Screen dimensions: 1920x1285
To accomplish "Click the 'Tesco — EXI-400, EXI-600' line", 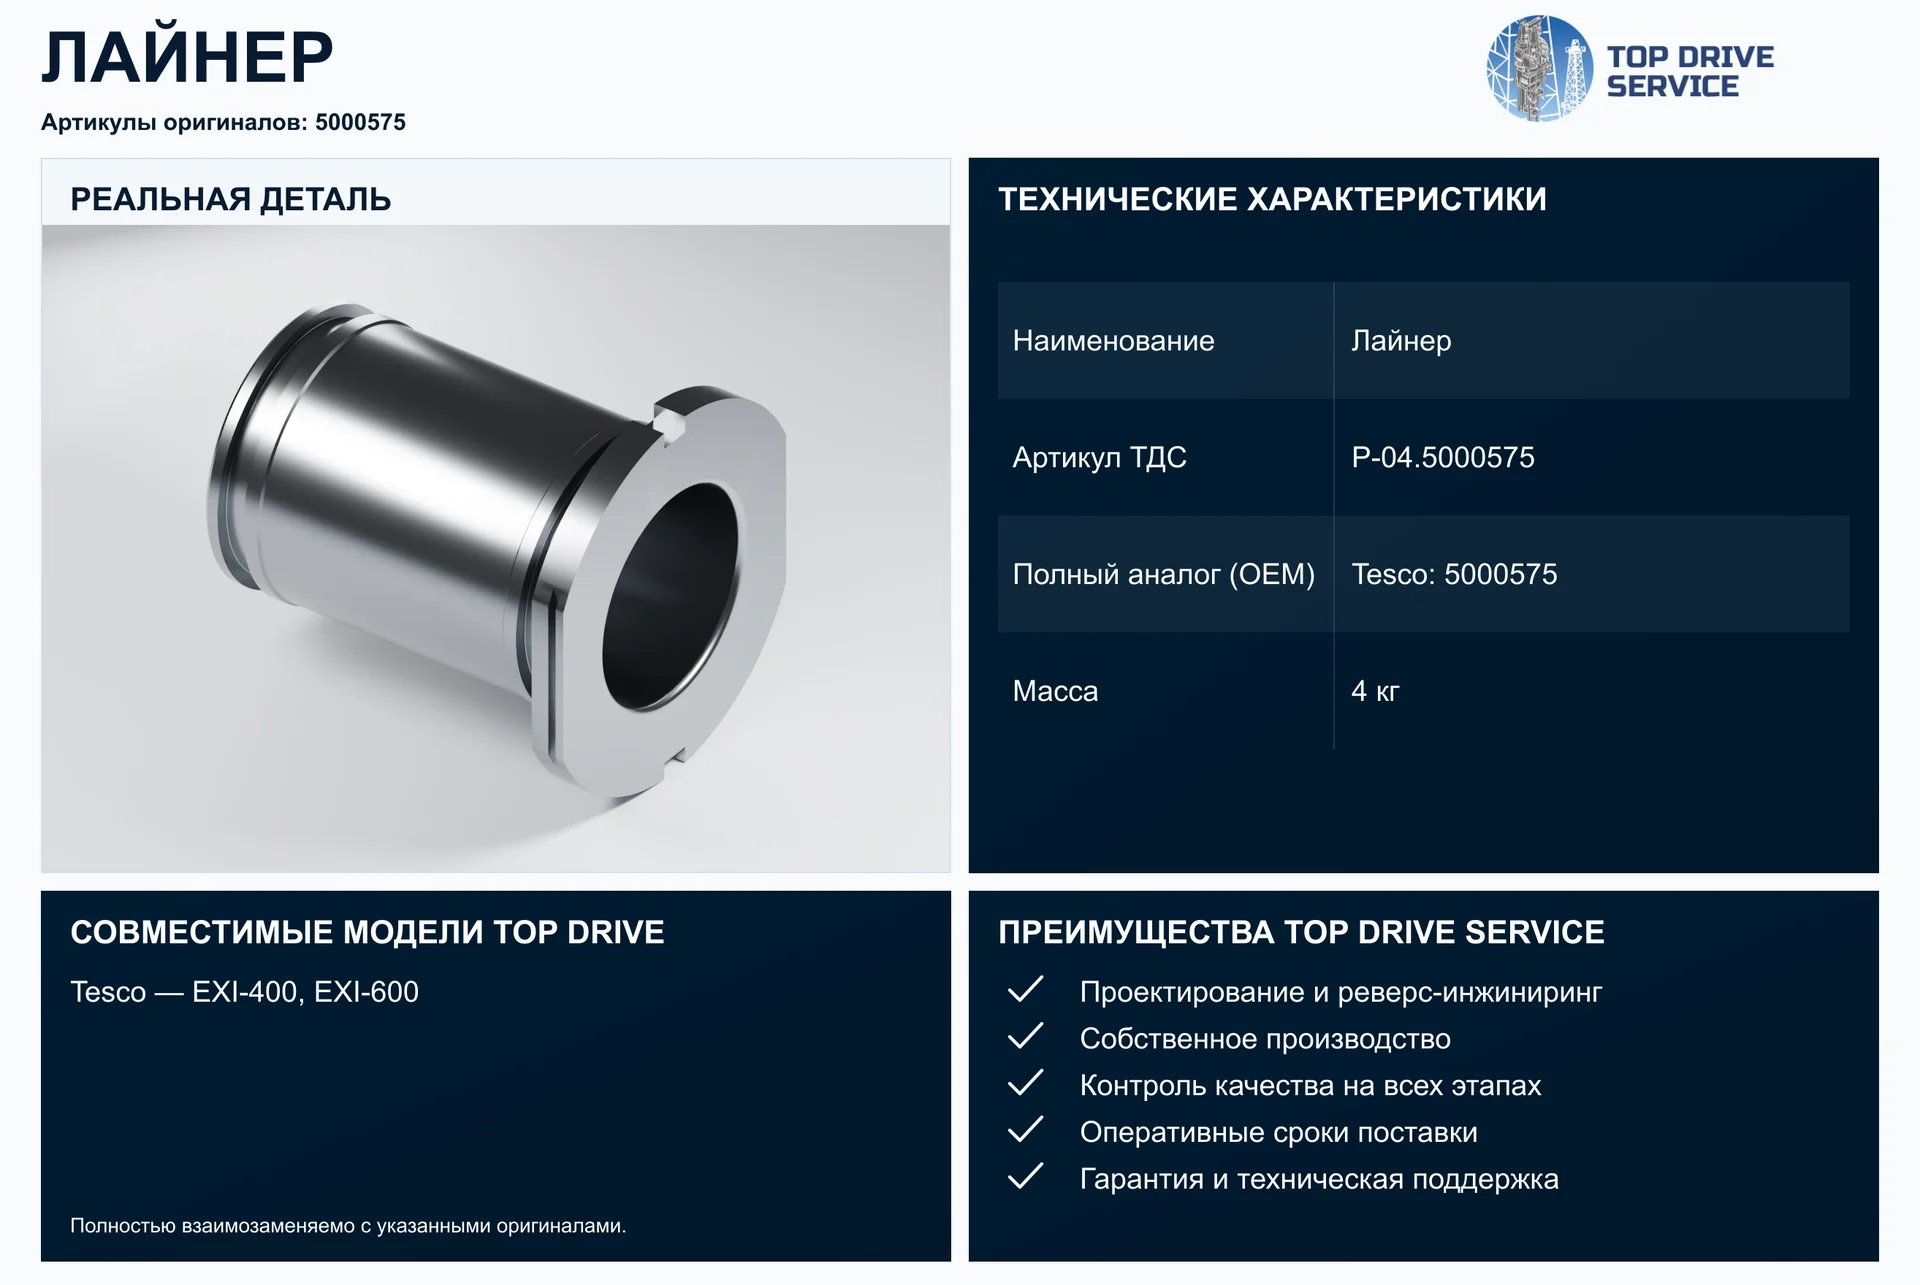I will tap(244, 992).
